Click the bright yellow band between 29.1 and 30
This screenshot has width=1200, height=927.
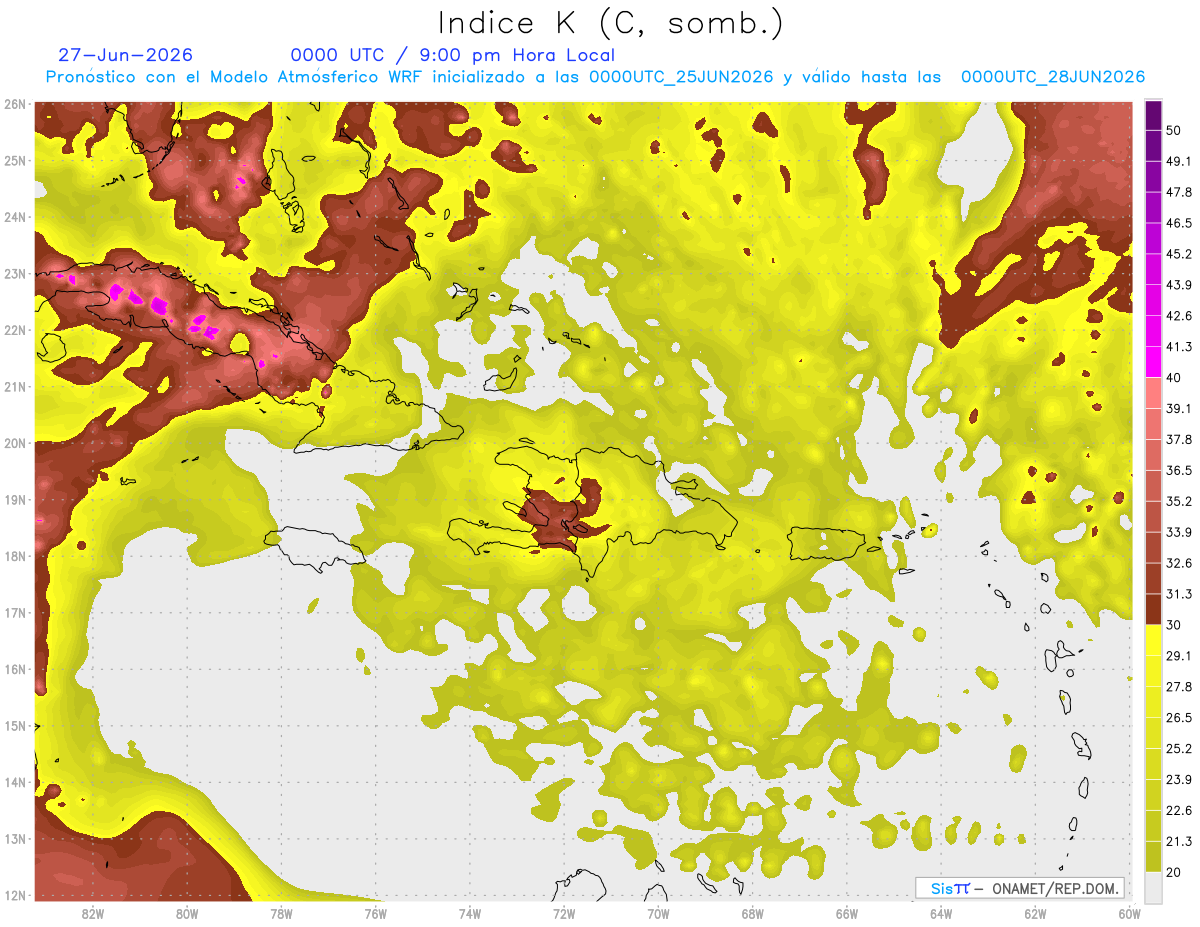1153,640
